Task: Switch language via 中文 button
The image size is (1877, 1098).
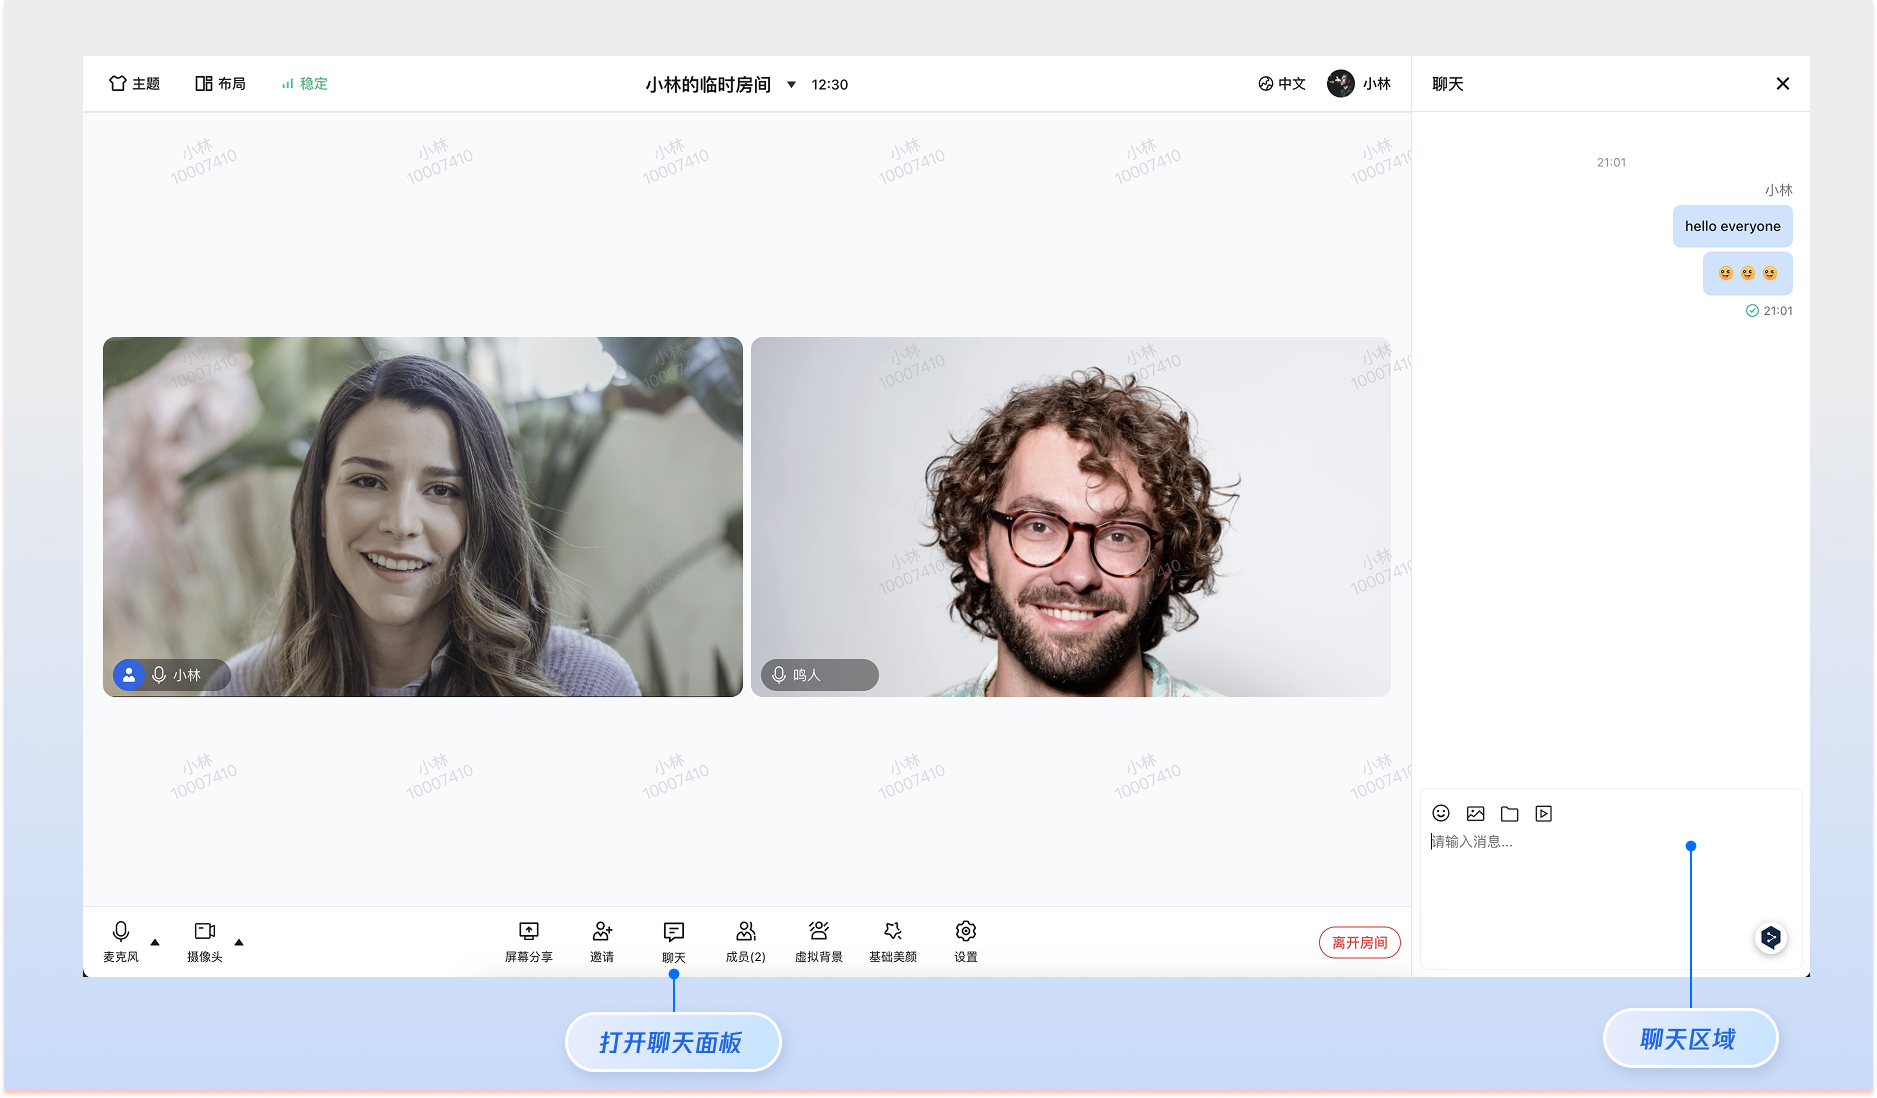Action: [x=1282, y=84]
